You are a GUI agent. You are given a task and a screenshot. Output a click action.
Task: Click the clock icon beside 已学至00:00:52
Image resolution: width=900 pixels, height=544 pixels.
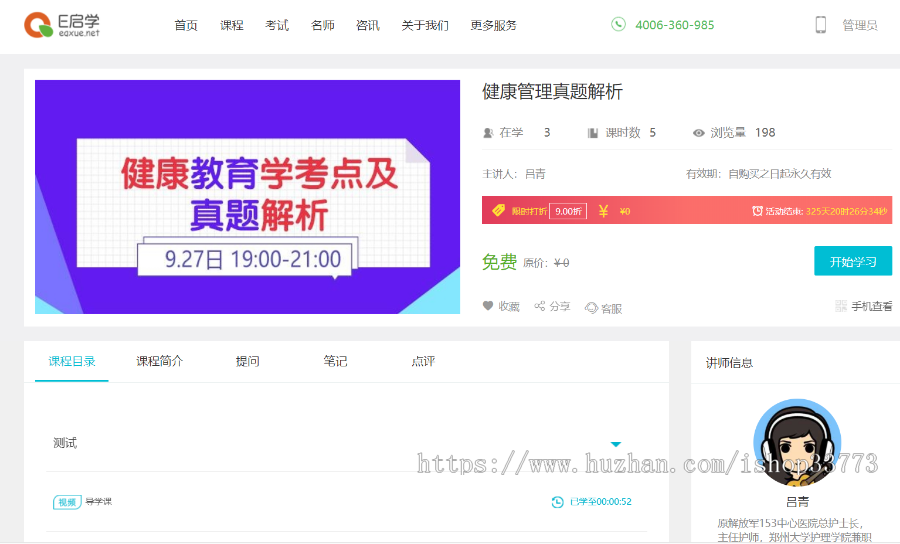(557, 502)
